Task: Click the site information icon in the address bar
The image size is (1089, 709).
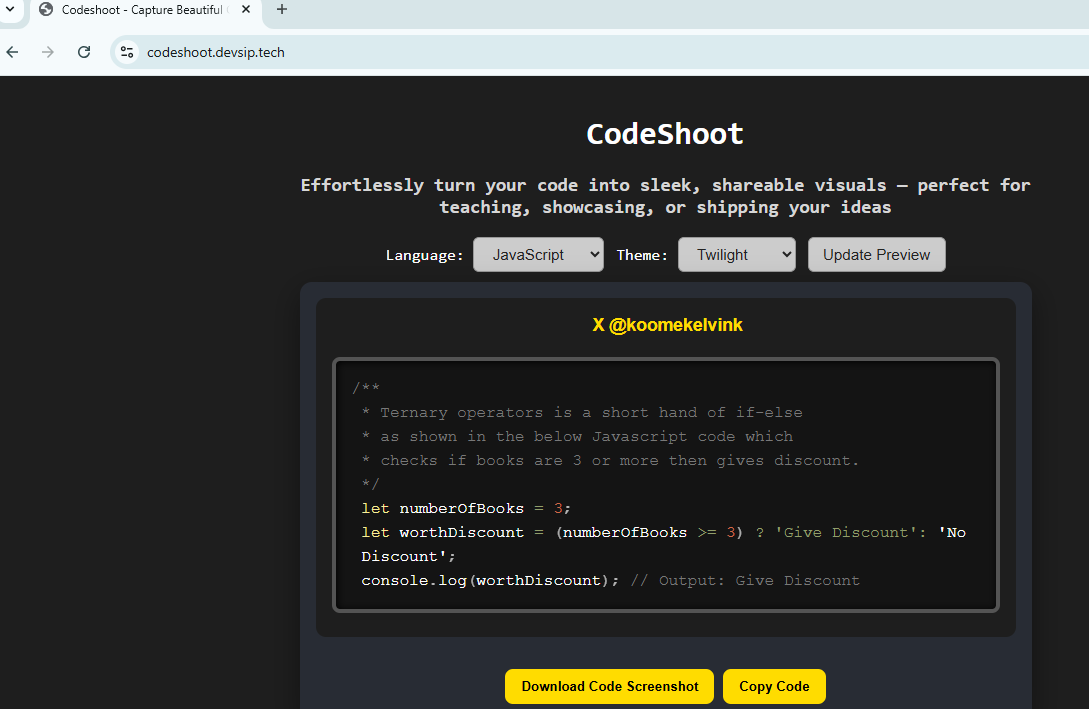Action: pos(126,51)
